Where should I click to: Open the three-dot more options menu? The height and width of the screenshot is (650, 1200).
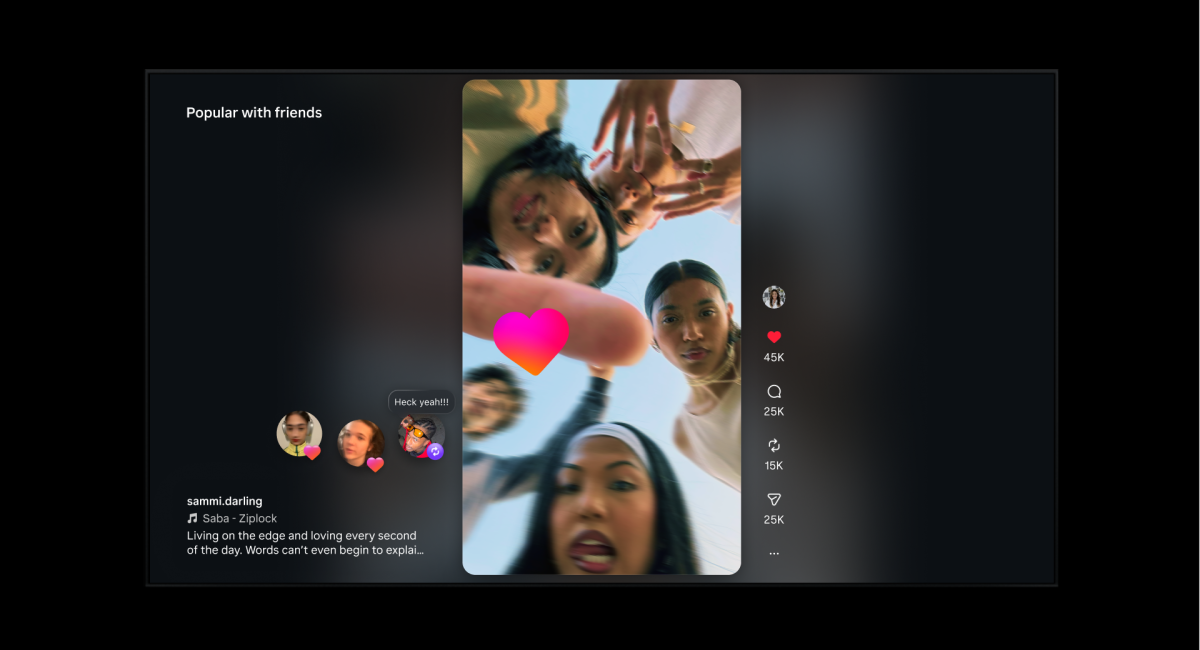tap(773, 553)
